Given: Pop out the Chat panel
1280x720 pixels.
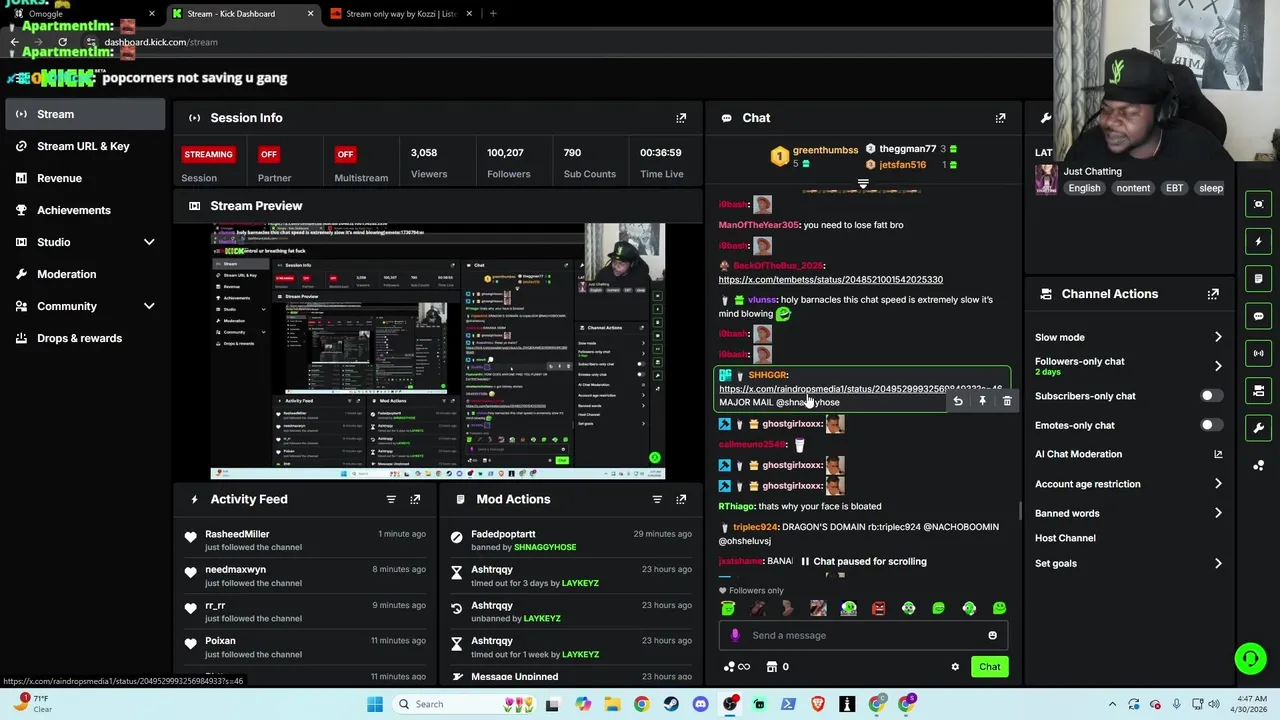Looking at the screenshot, I should (x=1000, y=118).
